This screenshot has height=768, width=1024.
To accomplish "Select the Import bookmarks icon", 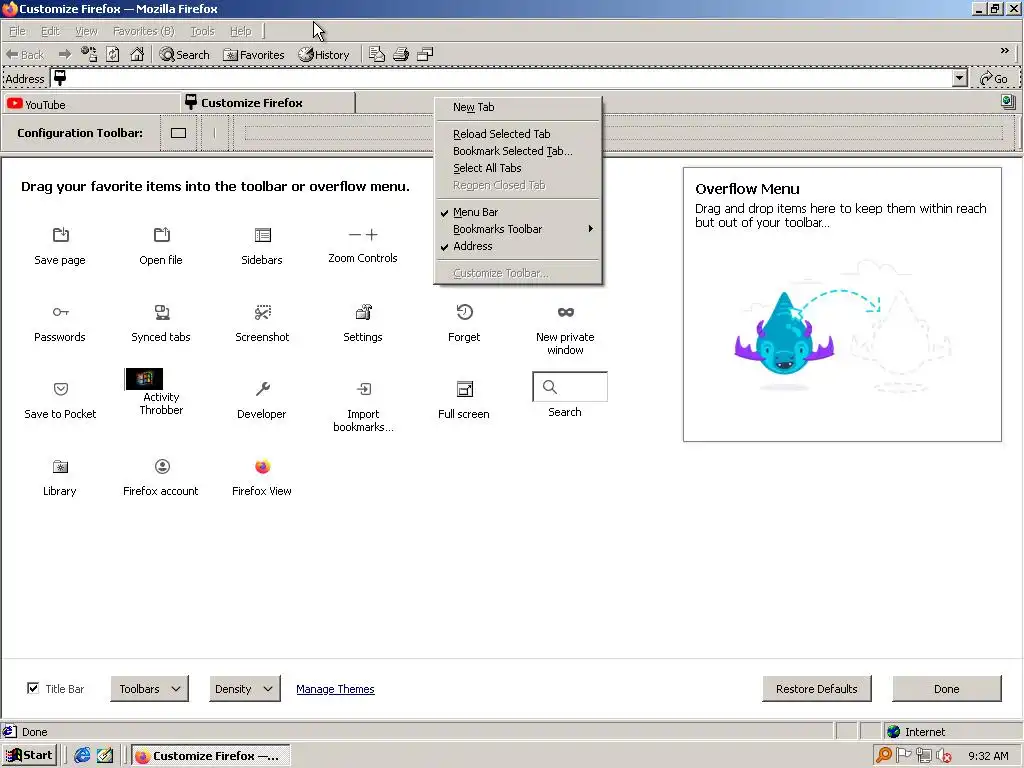I will pos(363,389).
